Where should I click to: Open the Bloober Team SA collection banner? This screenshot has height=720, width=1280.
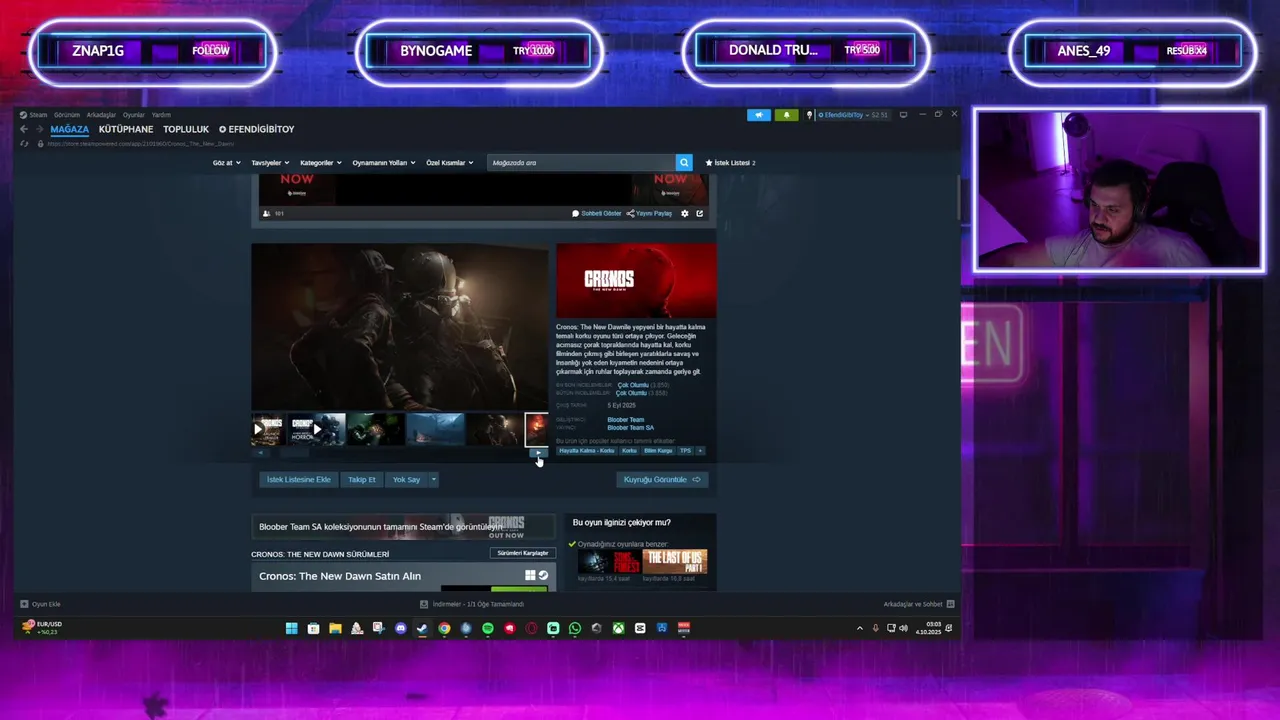pyautogui.click(x=403, y=526)
